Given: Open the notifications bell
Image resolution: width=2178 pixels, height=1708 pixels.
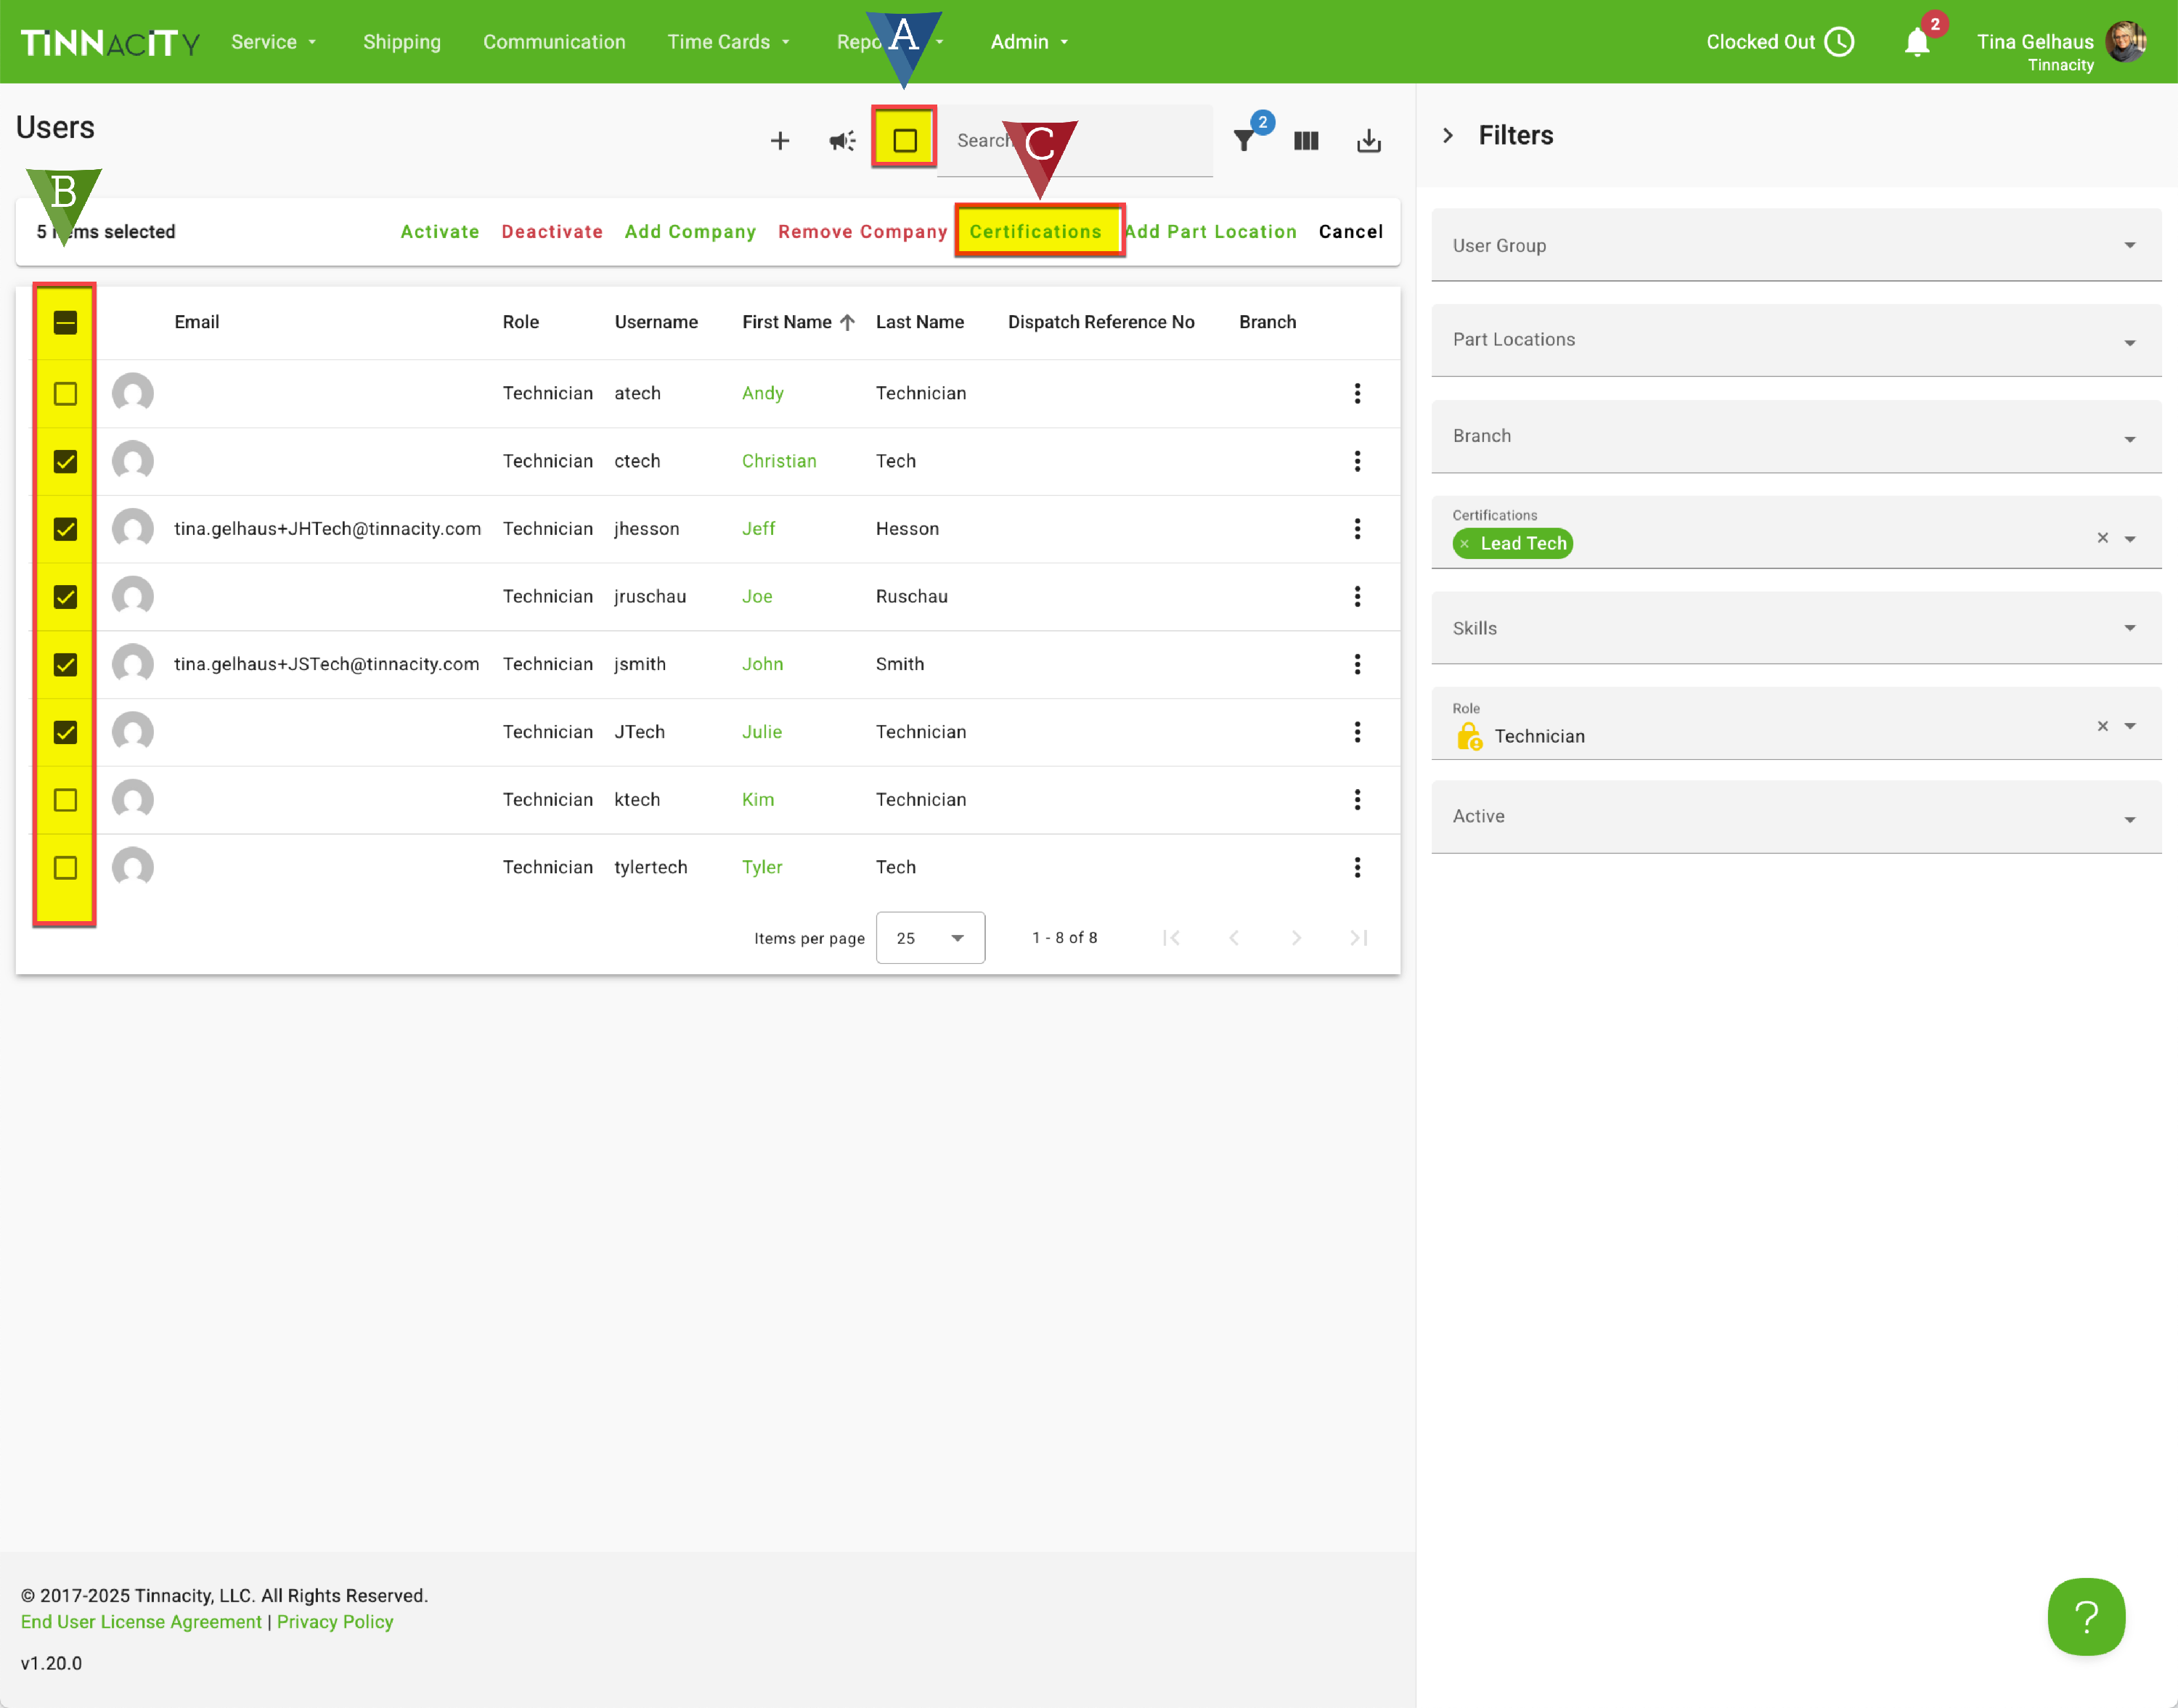Looking at the screenshot, I should coord(1916,42).
